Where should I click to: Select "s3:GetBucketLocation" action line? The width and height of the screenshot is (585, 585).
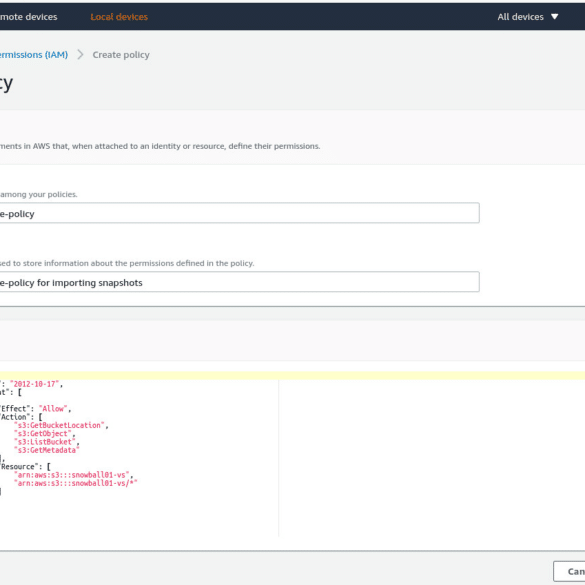coord(60,425)
